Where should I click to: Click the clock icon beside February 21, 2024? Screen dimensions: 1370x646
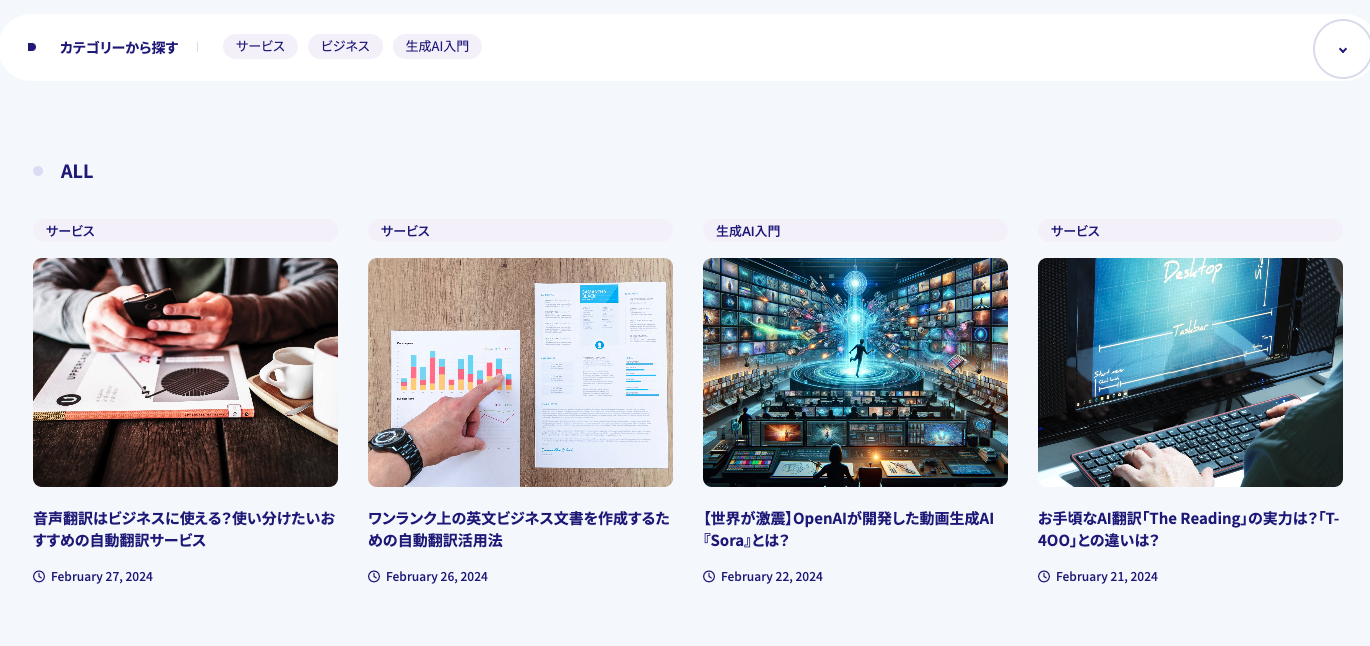pos(1044,577)
